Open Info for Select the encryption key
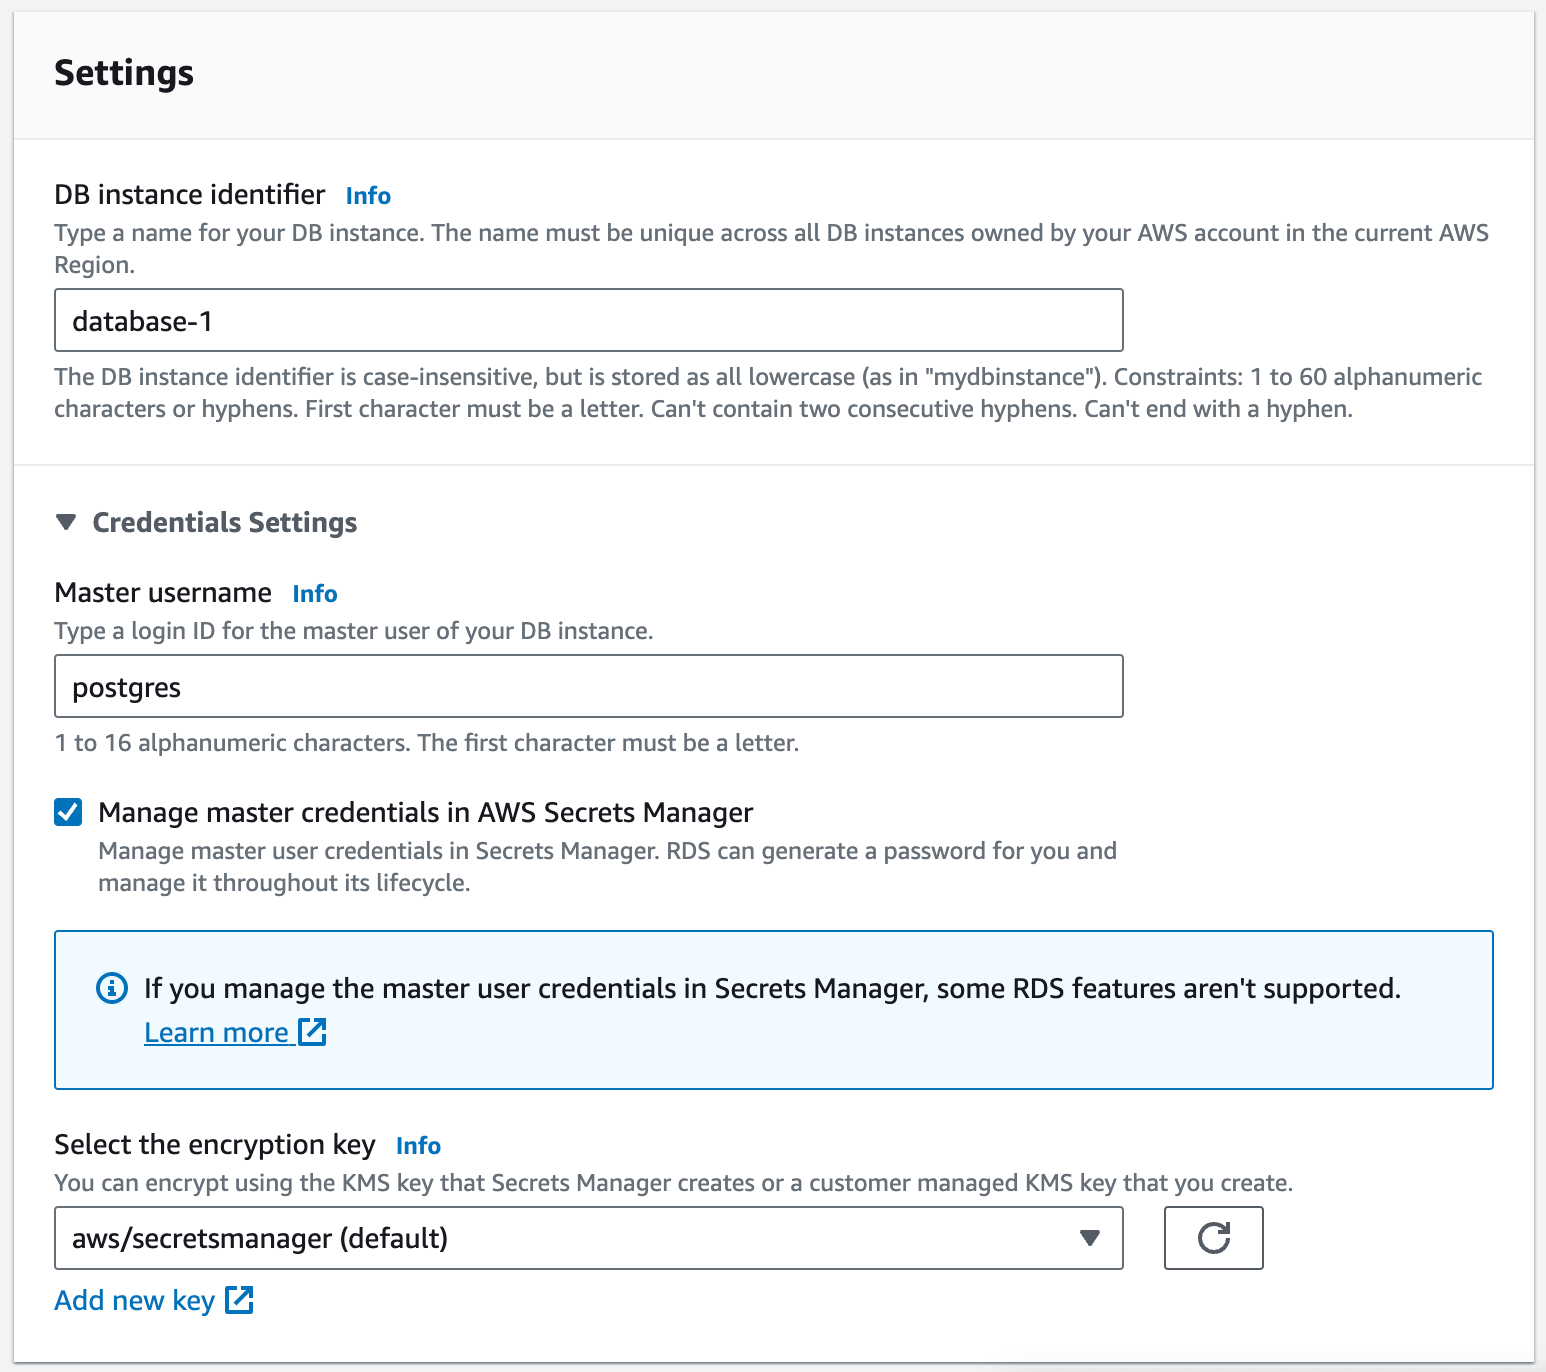The height and width of the screenshot is (1372, 1546). tap(418, 1146)
